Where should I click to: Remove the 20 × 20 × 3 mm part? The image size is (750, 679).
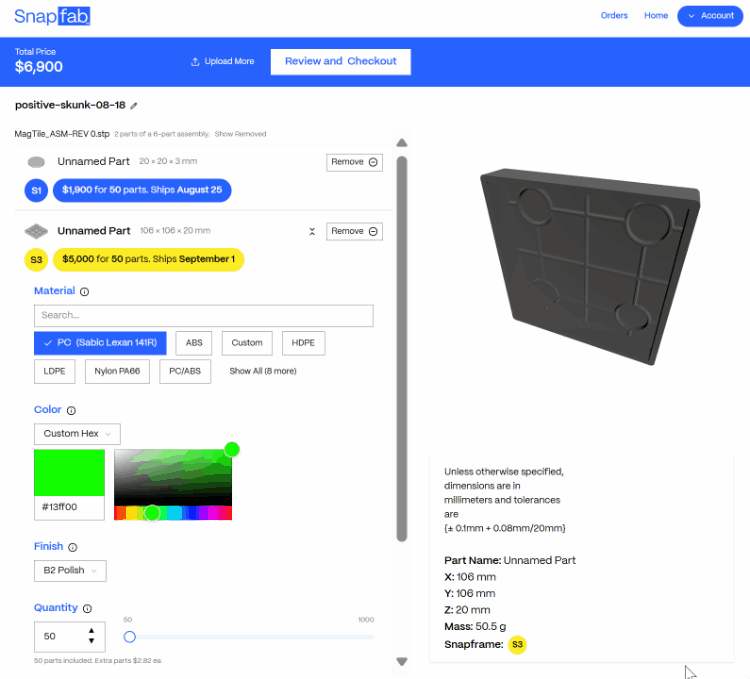(354, 162)
